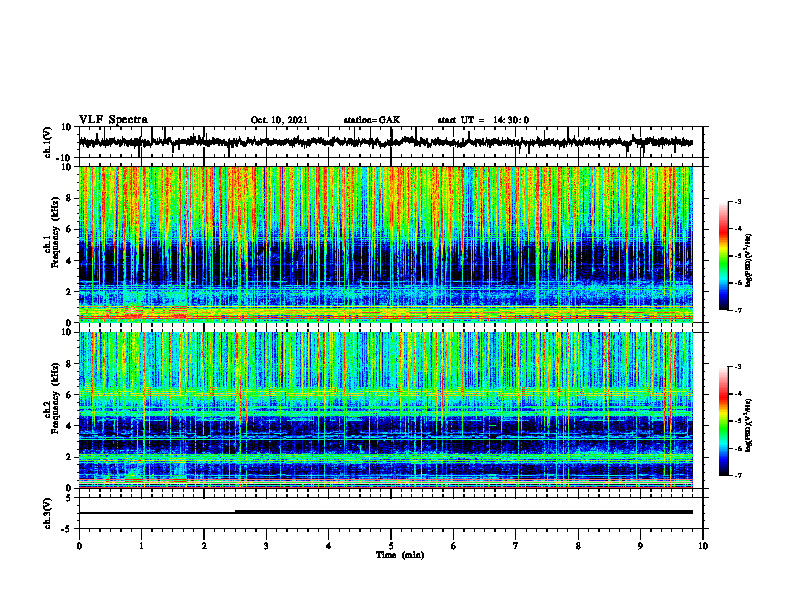Click the ch.1 frequency tick label "6"
The image size is (792, 612).
tap(70, 229)
